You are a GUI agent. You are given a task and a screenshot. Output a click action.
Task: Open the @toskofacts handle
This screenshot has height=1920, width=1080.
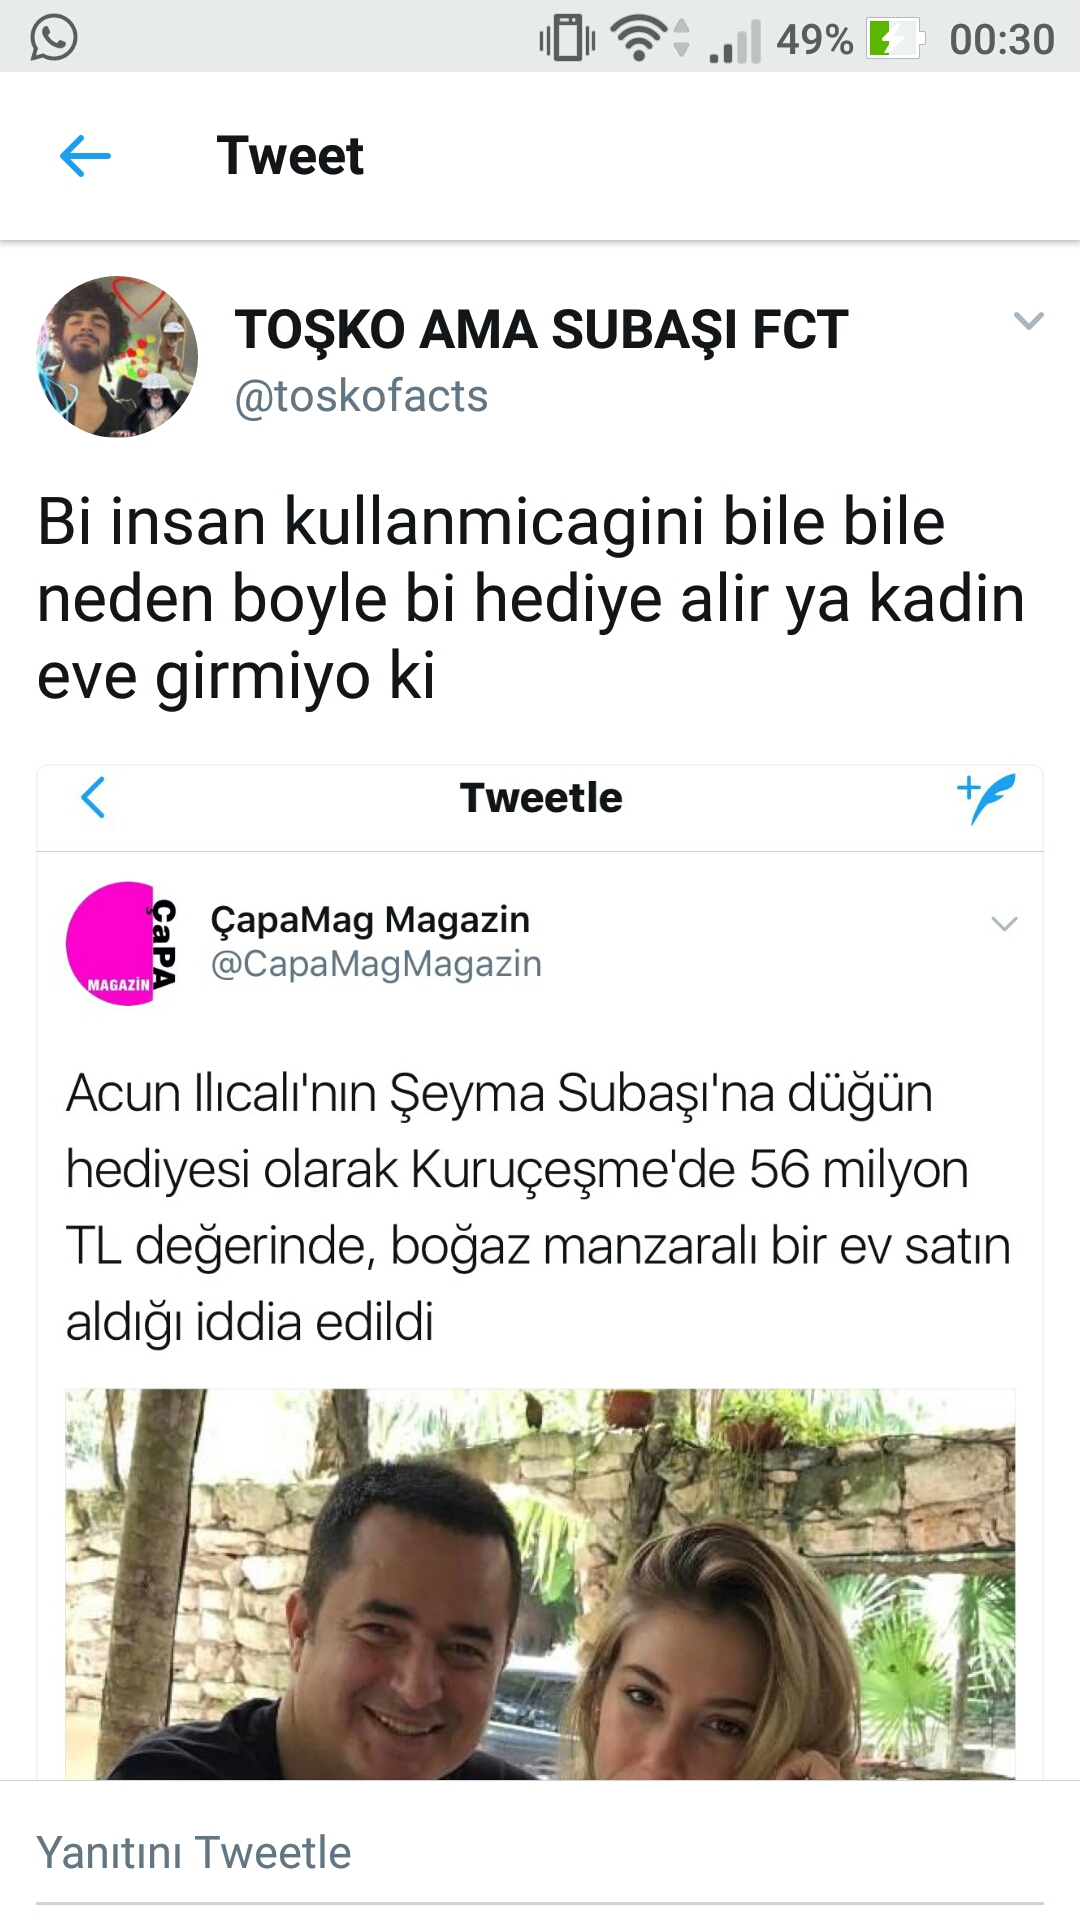(x=361, y=396)
